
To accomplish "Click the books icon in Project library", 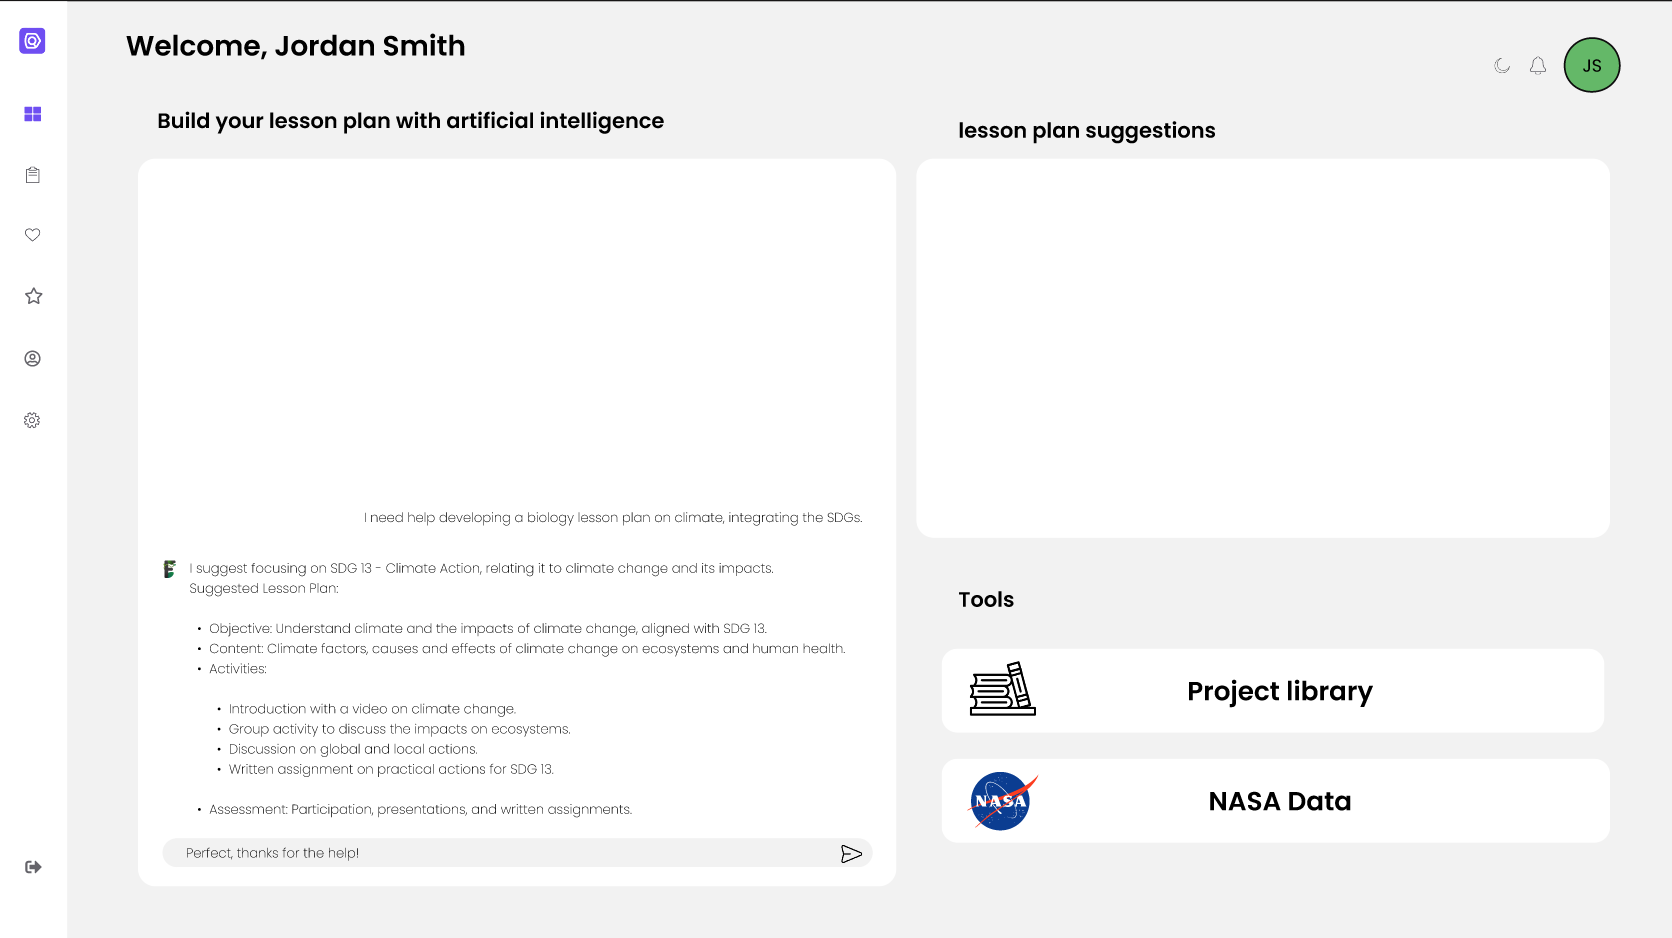I will [1003, 689].
